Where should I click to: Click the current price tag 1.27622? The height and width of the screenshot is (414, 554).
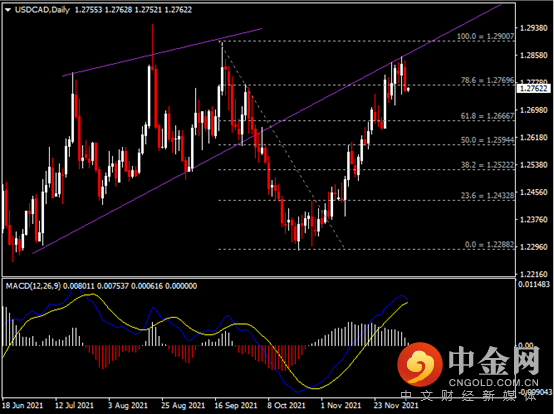pos(534,89)
